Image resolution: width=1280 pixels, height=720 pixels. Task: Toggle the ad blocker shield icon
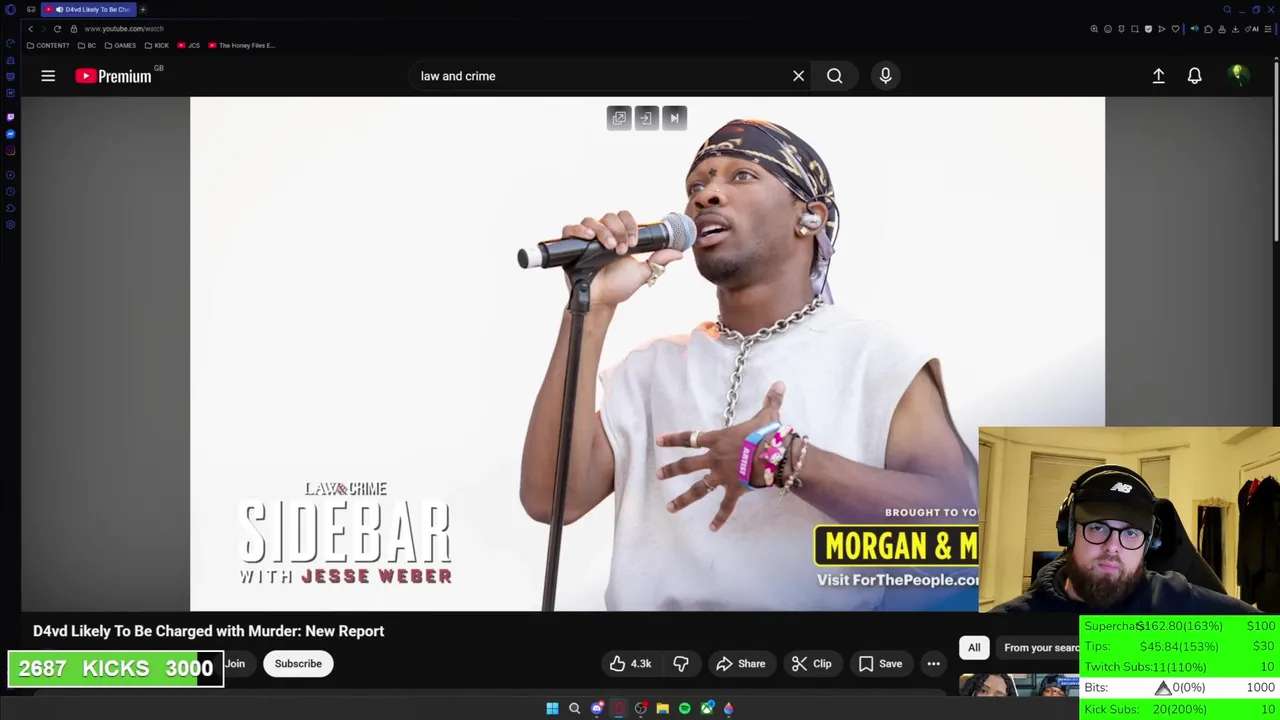coord(1148,29)
